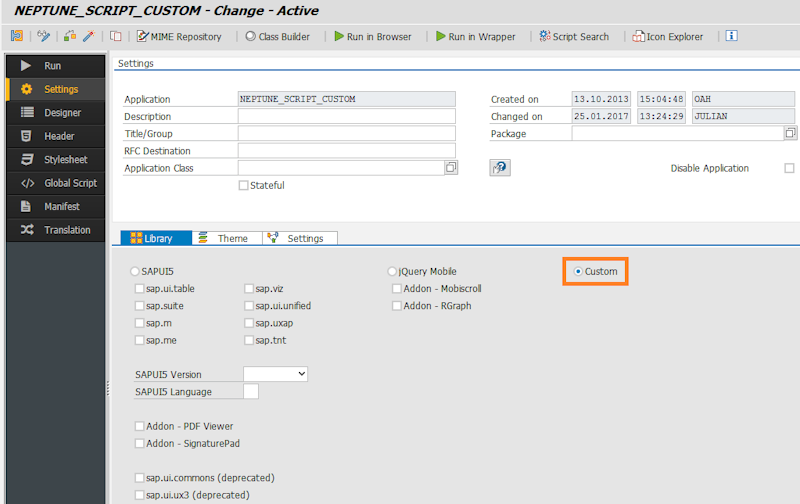Image resolution: width=800 pixels, height=504 pixels.
Task: Click the SAPUI5 Language input box
Action: pos(251,391)
